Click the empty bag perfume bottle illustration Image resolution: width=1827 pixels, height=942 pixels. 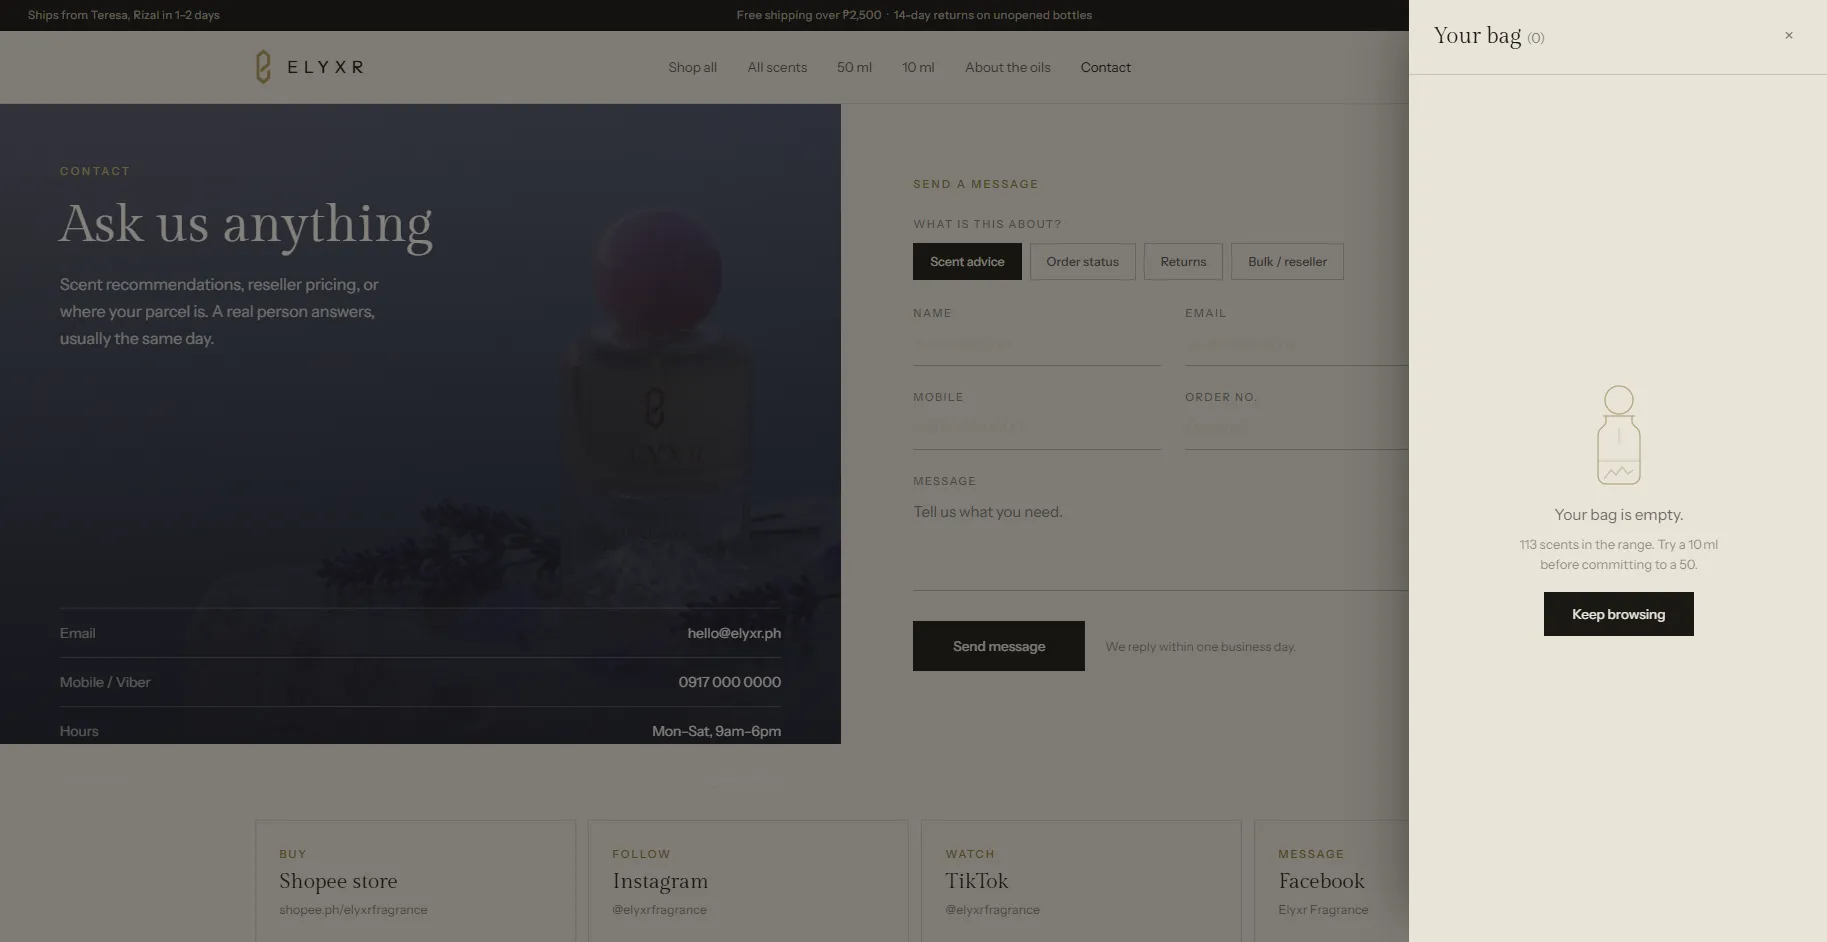[x=1618, y=435]
